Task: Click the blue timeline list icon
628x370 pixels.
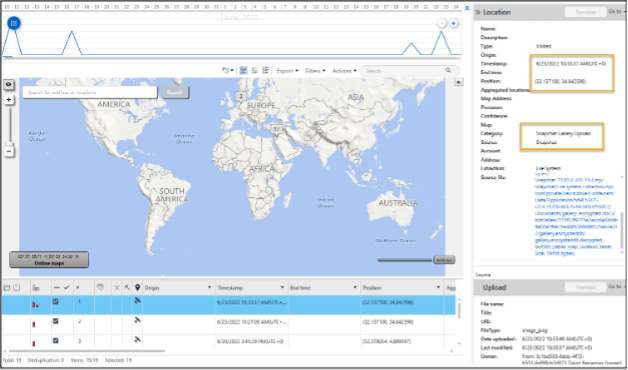Action: click(14, 24)
